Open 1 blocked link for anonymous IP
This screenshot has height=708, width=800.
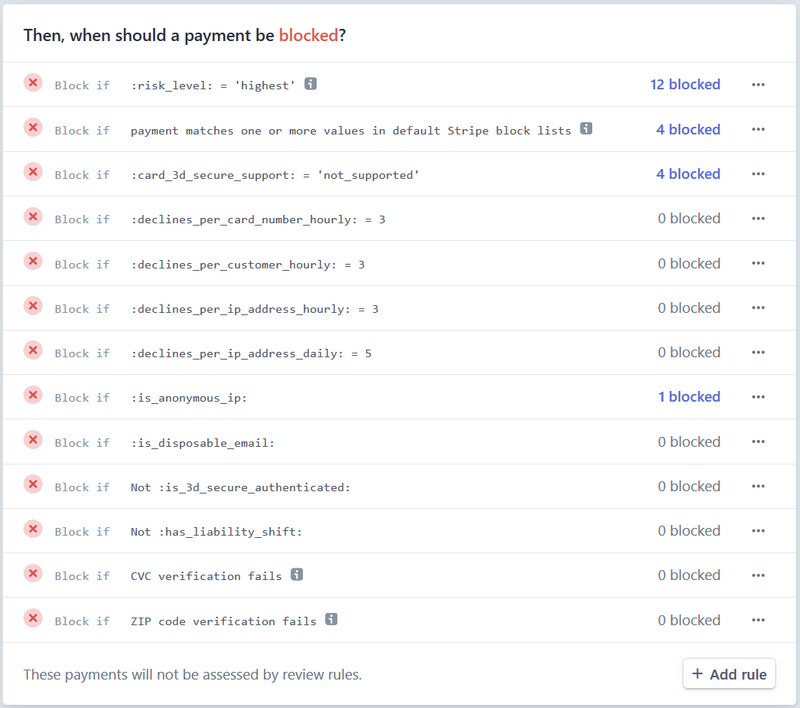[689, 397]
